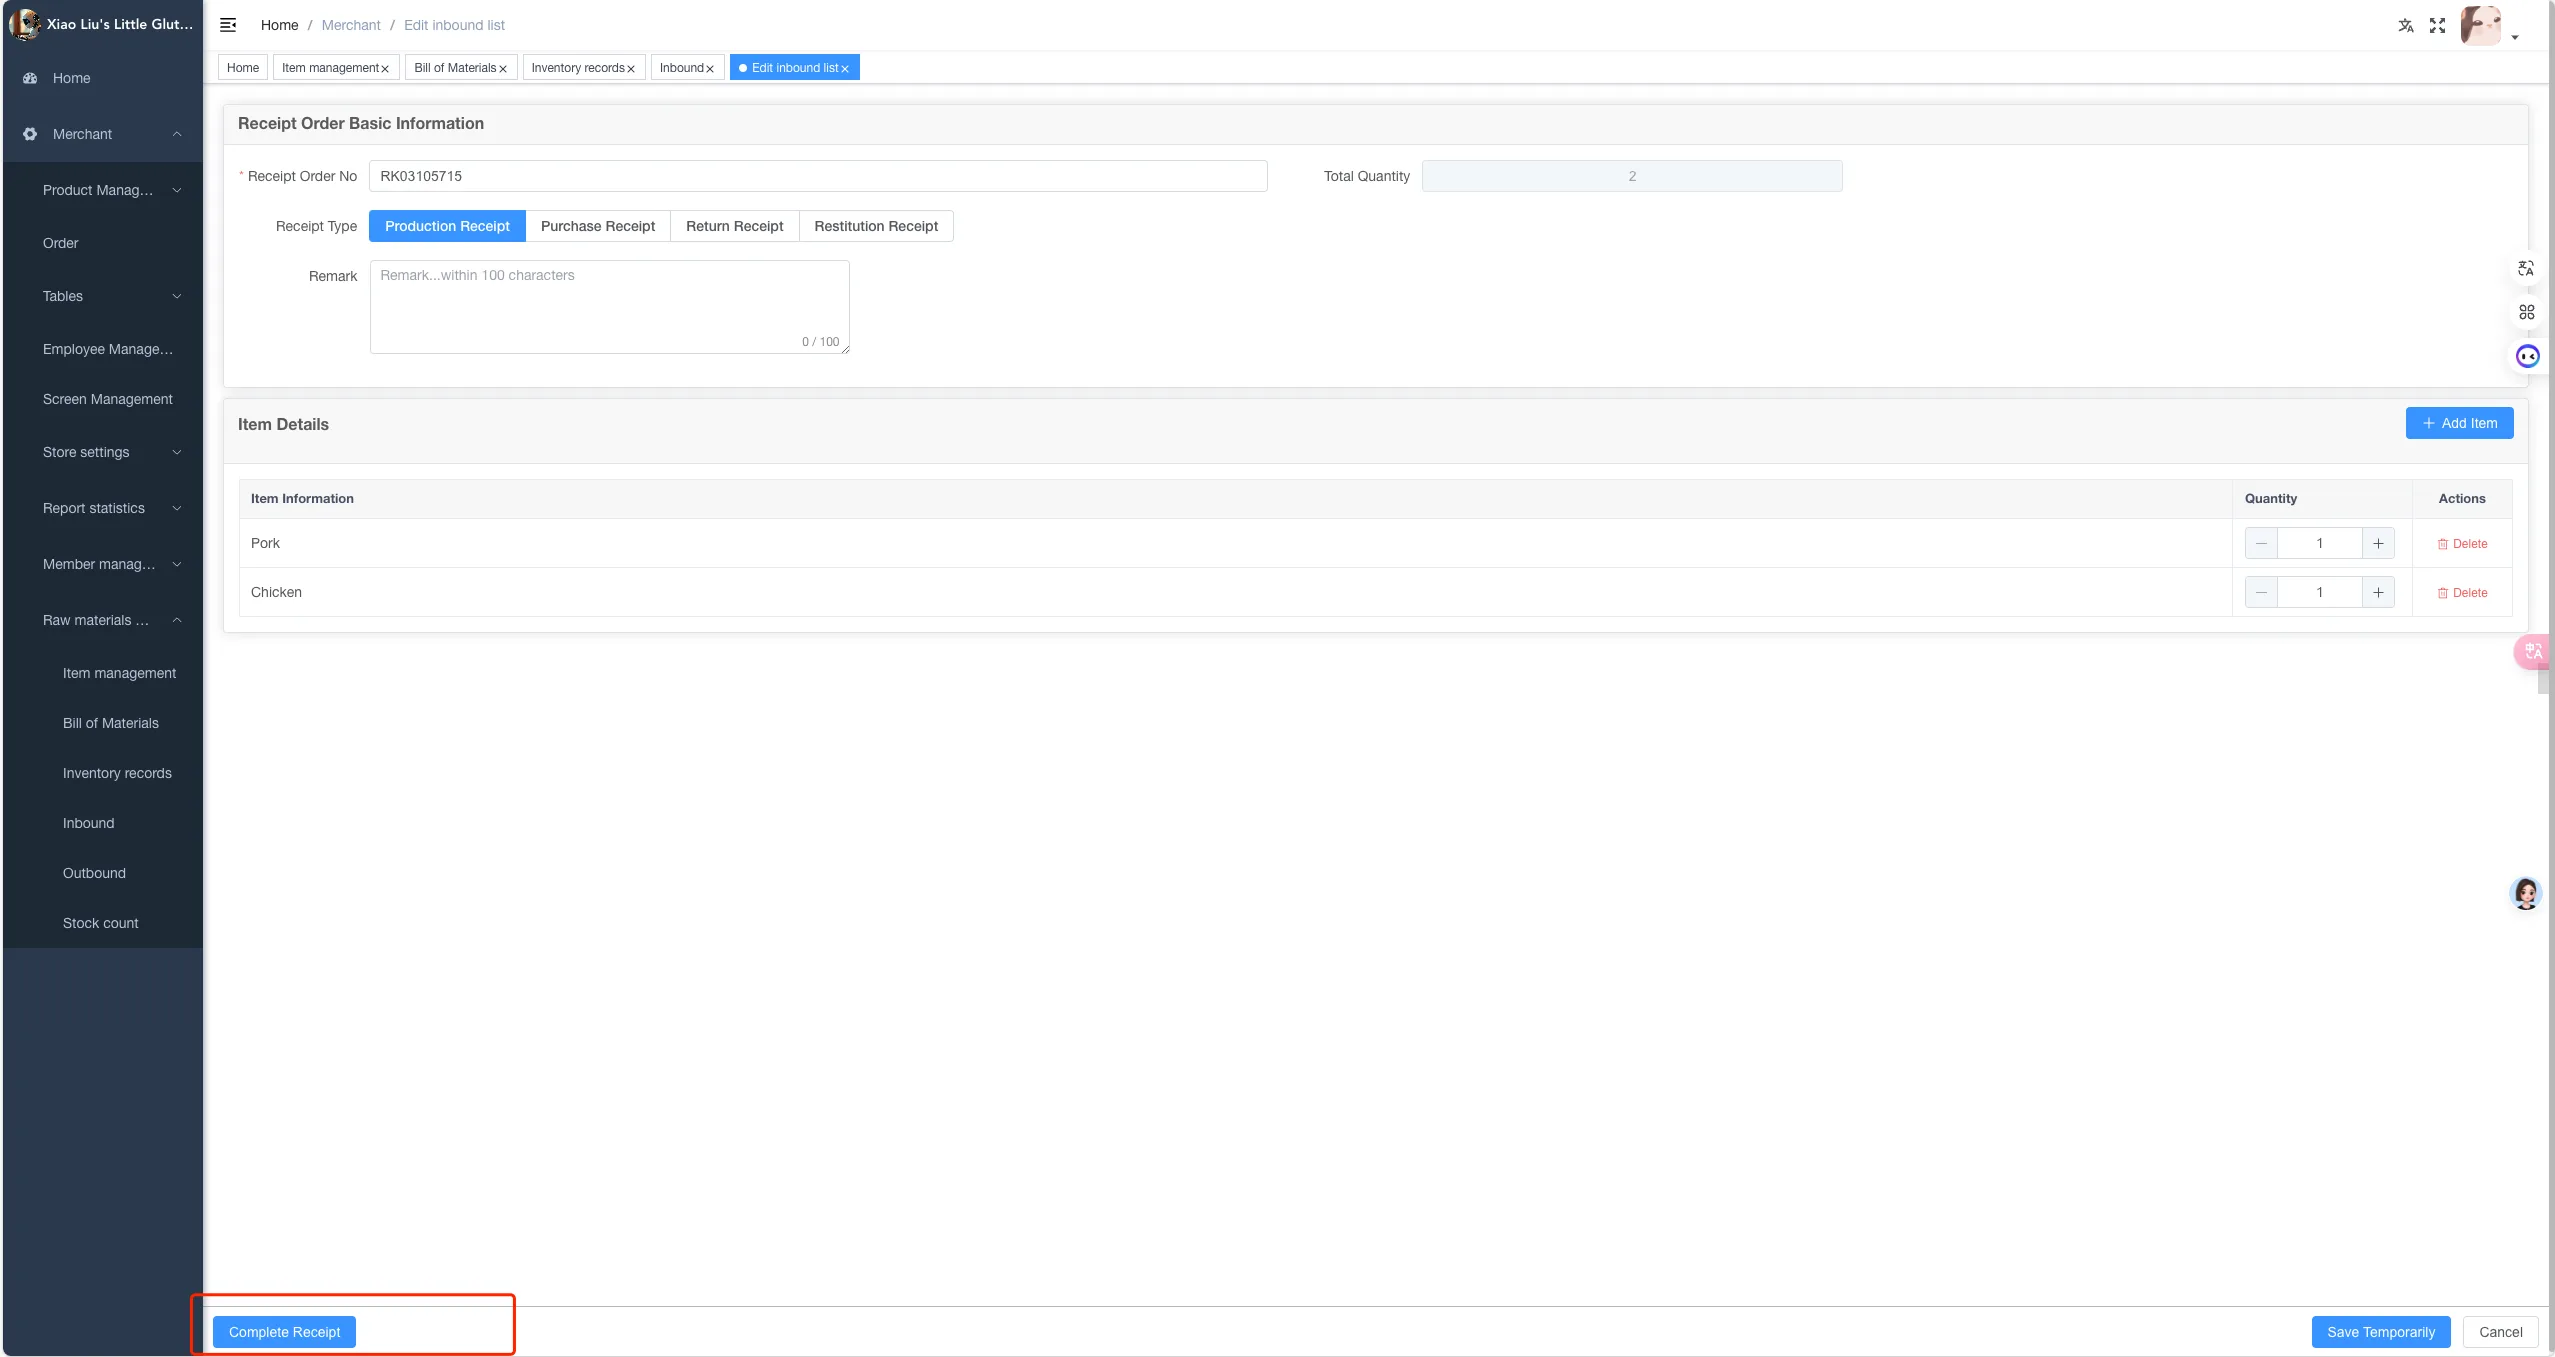
Task: Delete the Pork item row
Action: 2462,544
